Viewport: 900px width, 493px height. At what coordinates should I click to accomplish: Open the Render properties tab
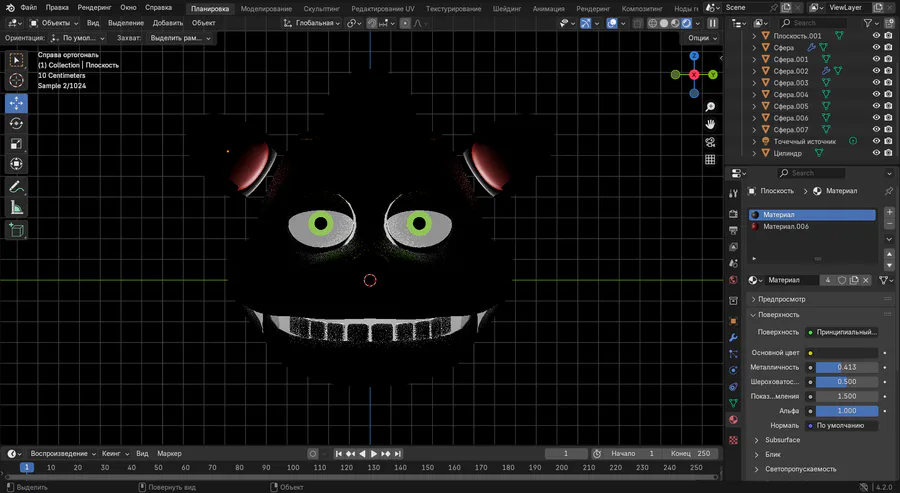(x=733, y=213)
